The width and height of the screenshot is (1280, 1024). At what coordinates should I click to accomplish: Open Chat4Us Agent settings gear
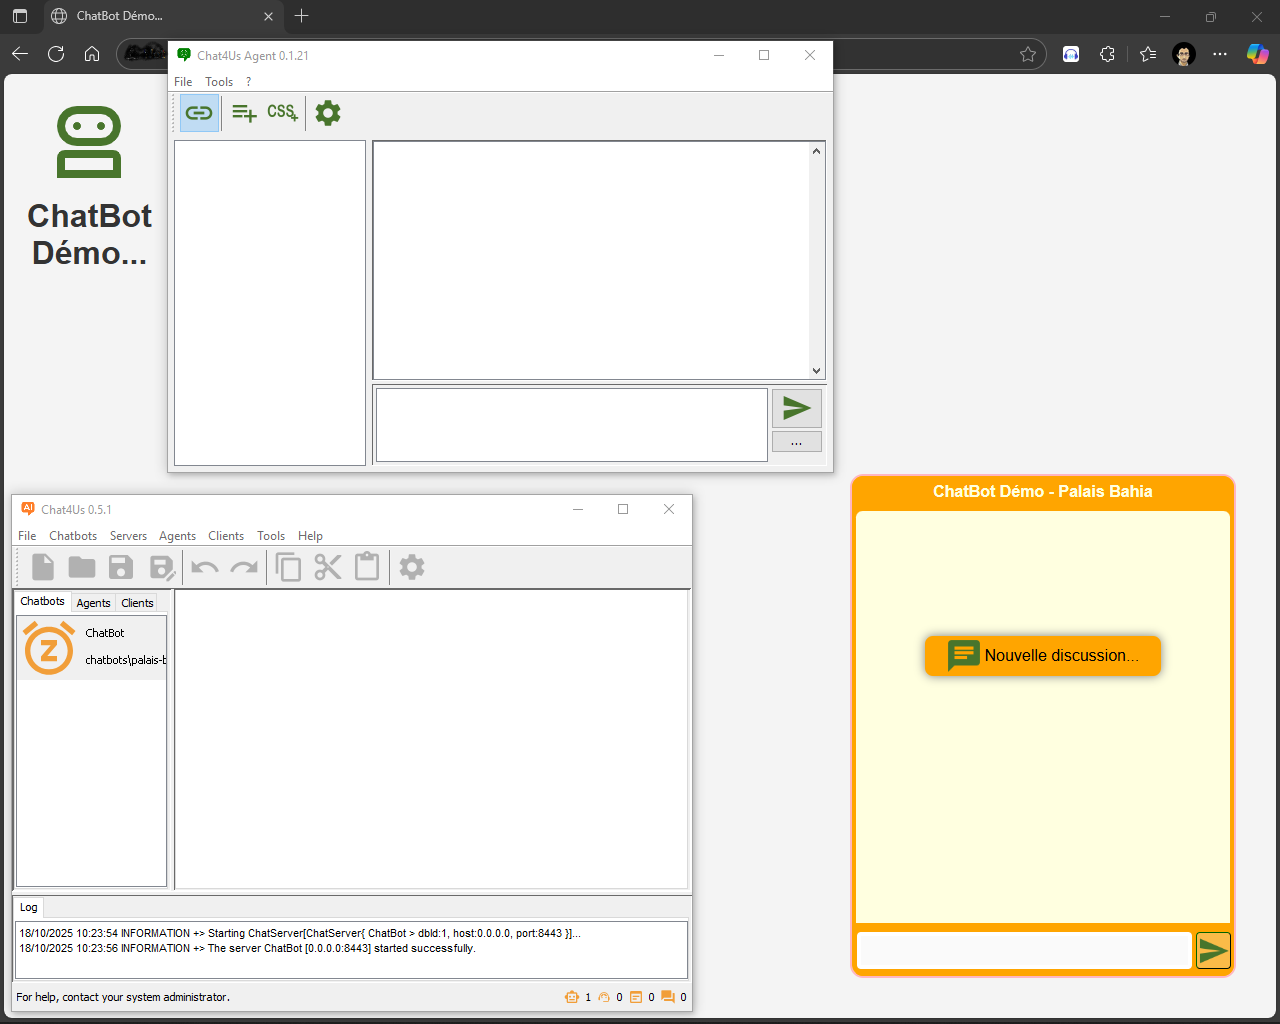pos(328,113)
